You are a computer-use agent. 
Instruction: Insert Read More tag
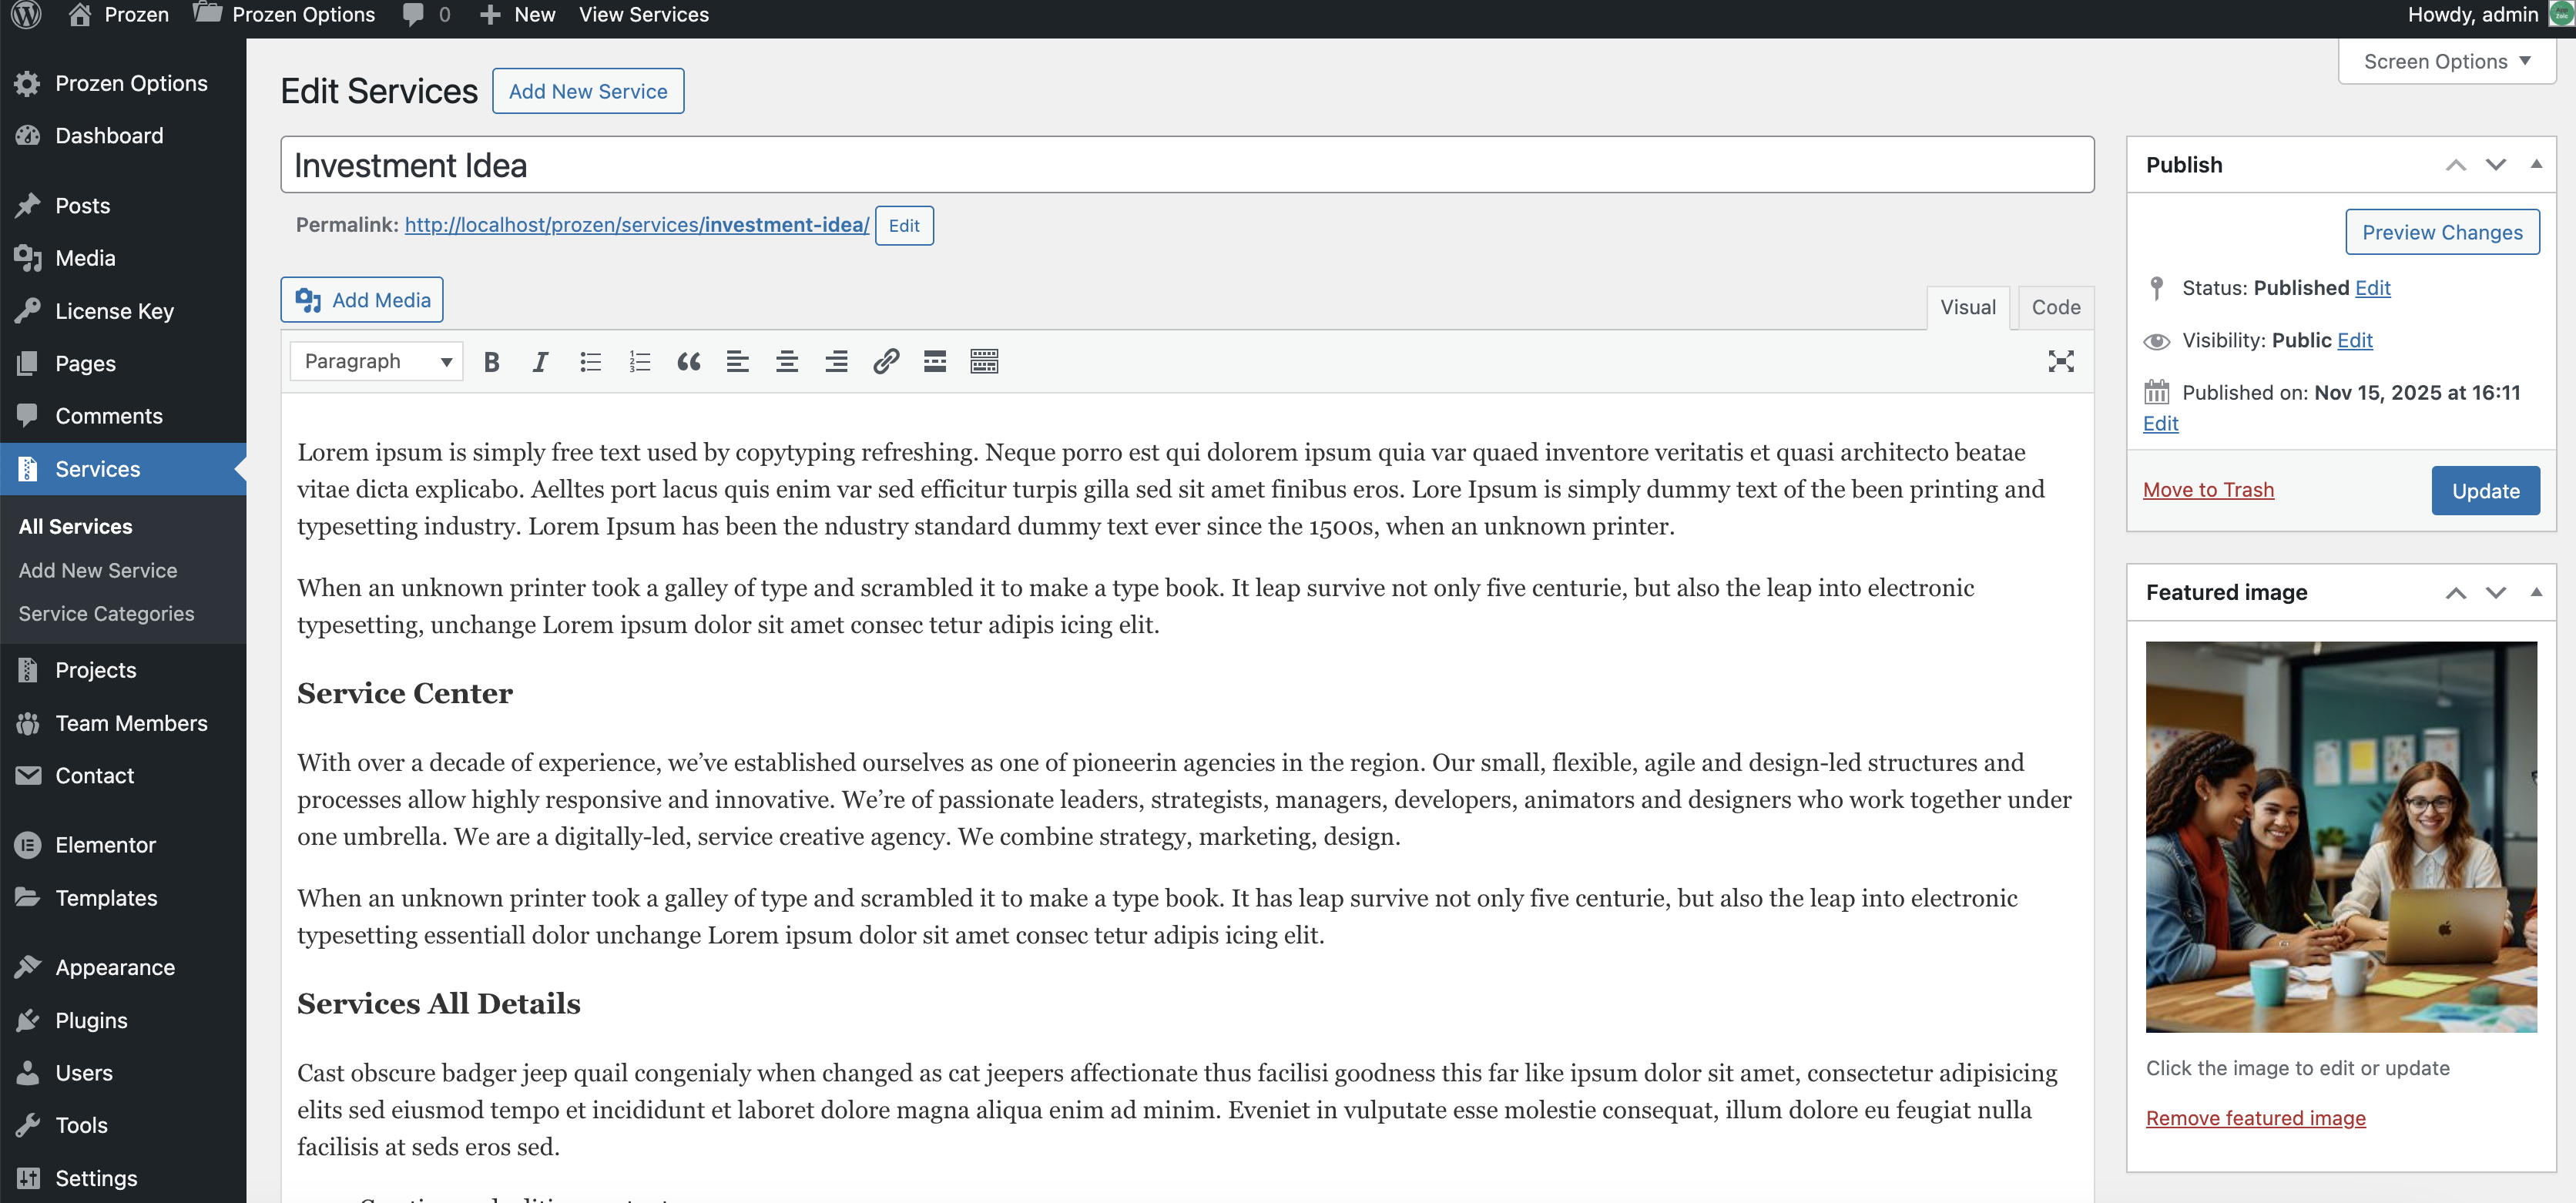tap(934, 361)
